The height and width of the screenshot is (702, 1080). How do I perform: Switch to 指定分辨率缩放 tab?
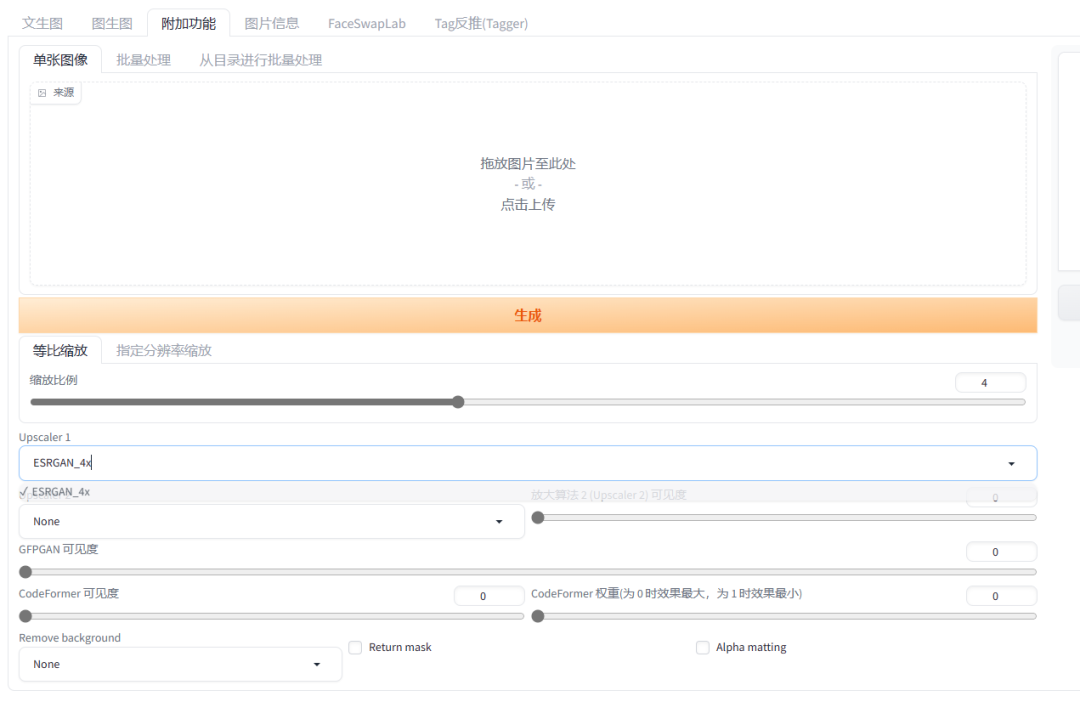pos(164,350)
